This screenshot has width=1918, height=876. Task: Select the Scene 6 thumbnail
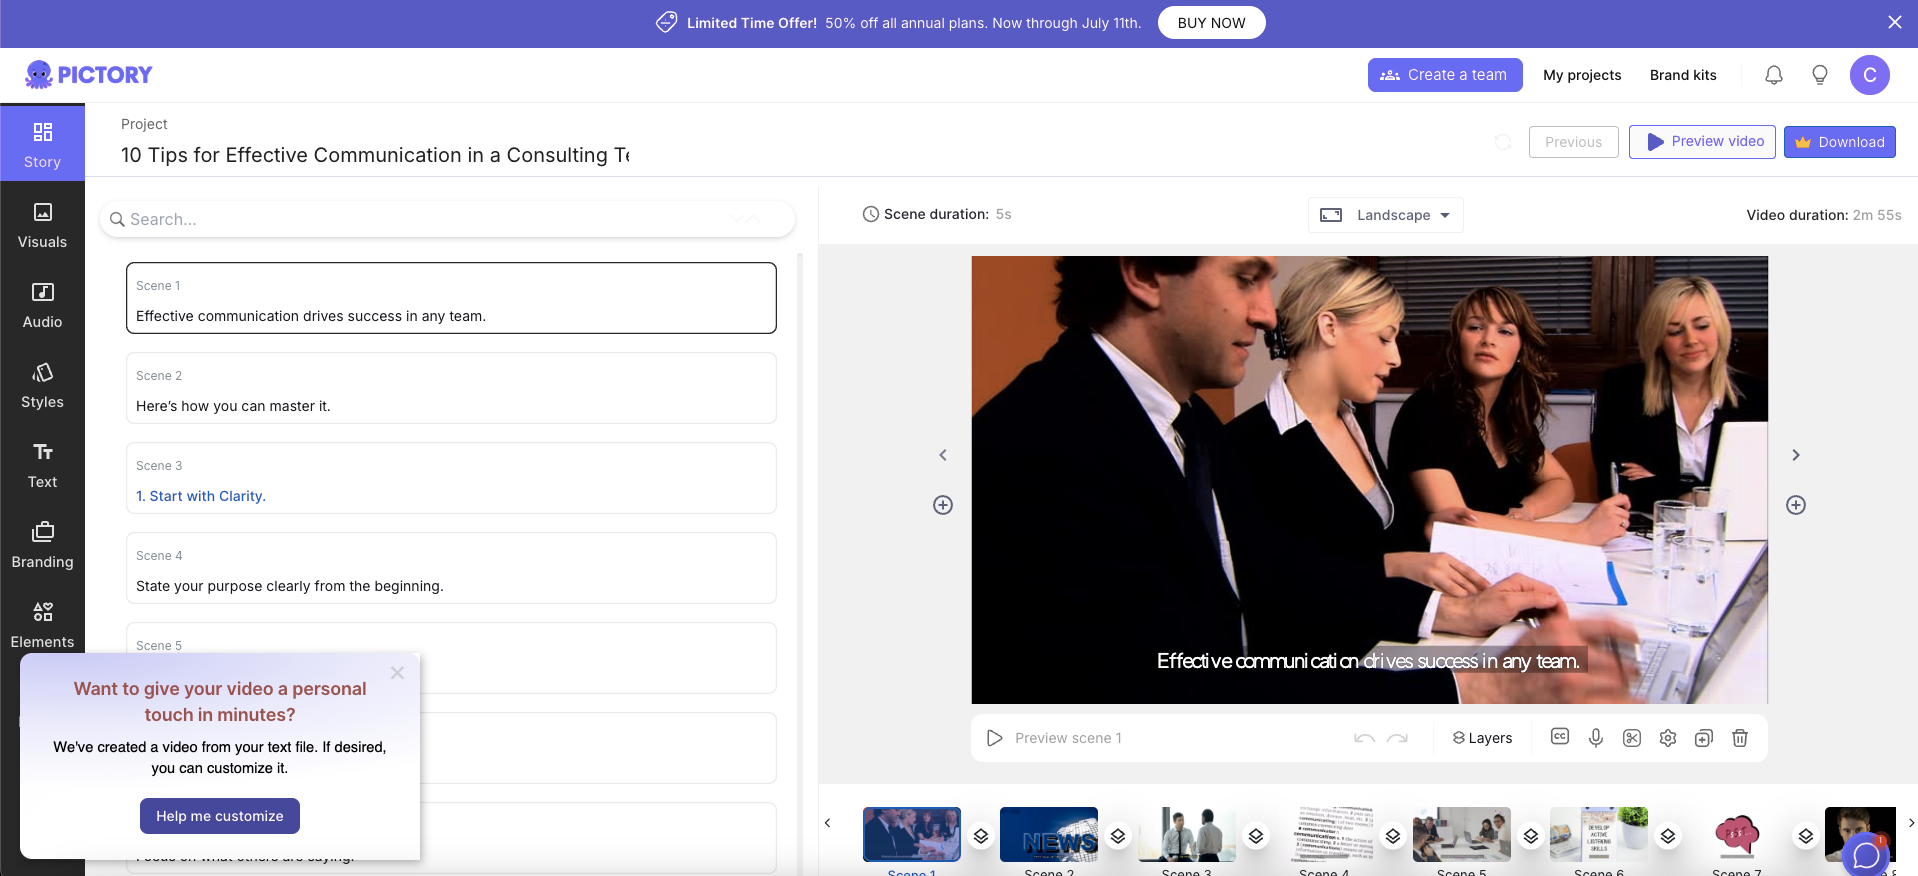click(1599, 834)
